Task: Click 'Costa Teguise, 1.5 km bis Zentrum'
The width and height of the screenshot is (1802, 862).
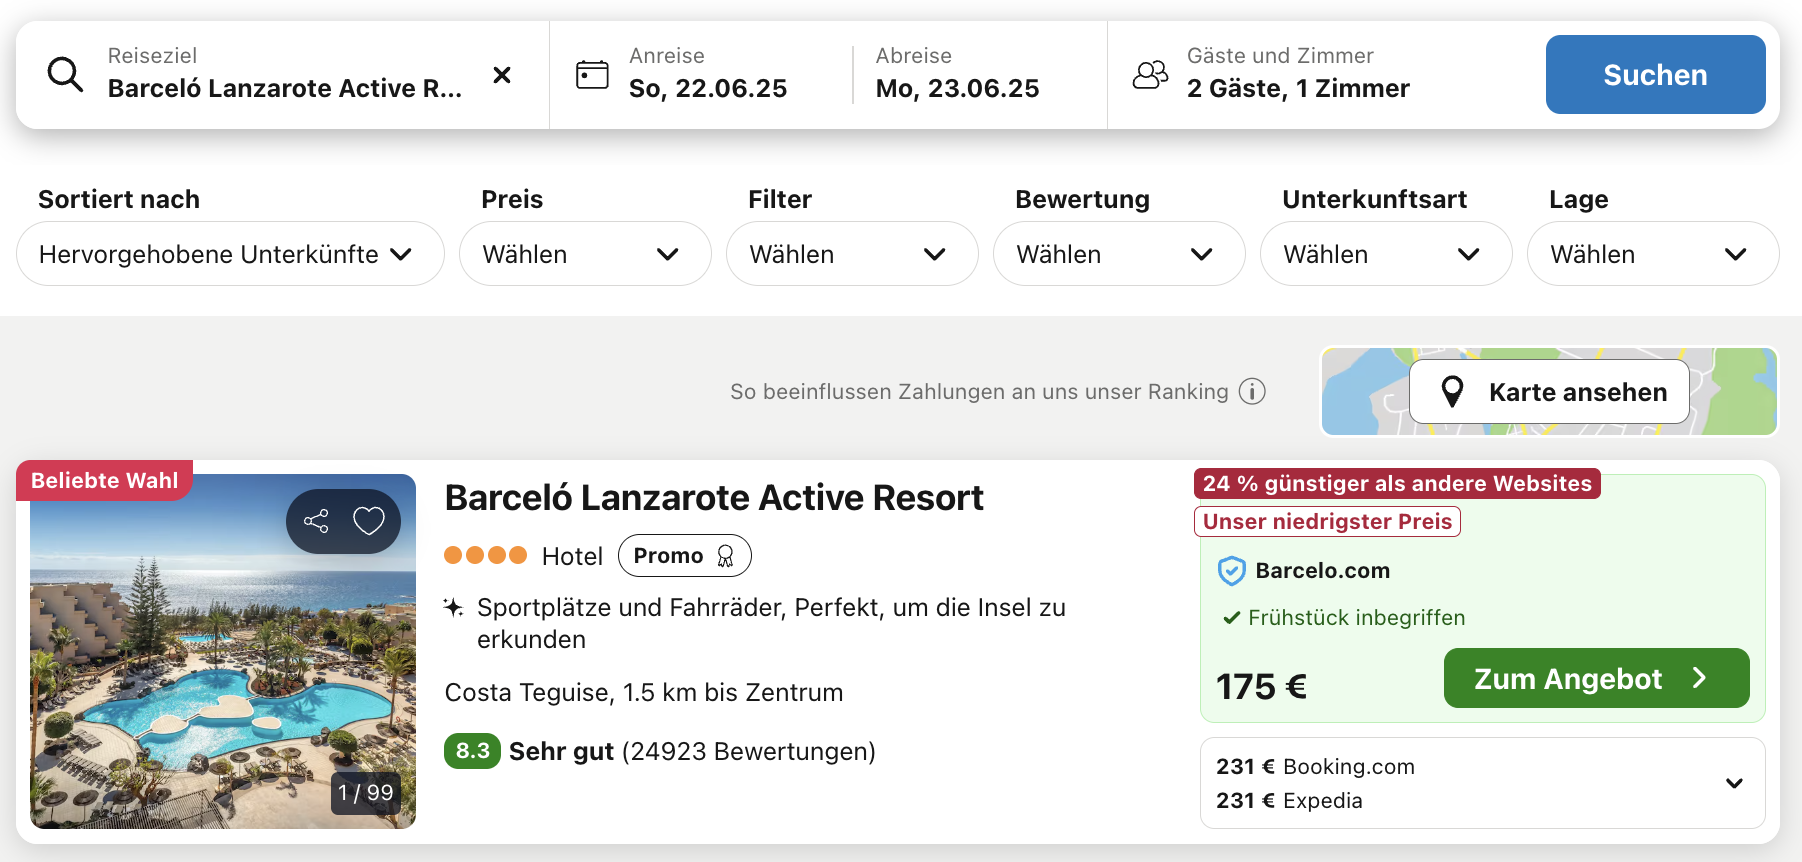Action: coord(644,692)
